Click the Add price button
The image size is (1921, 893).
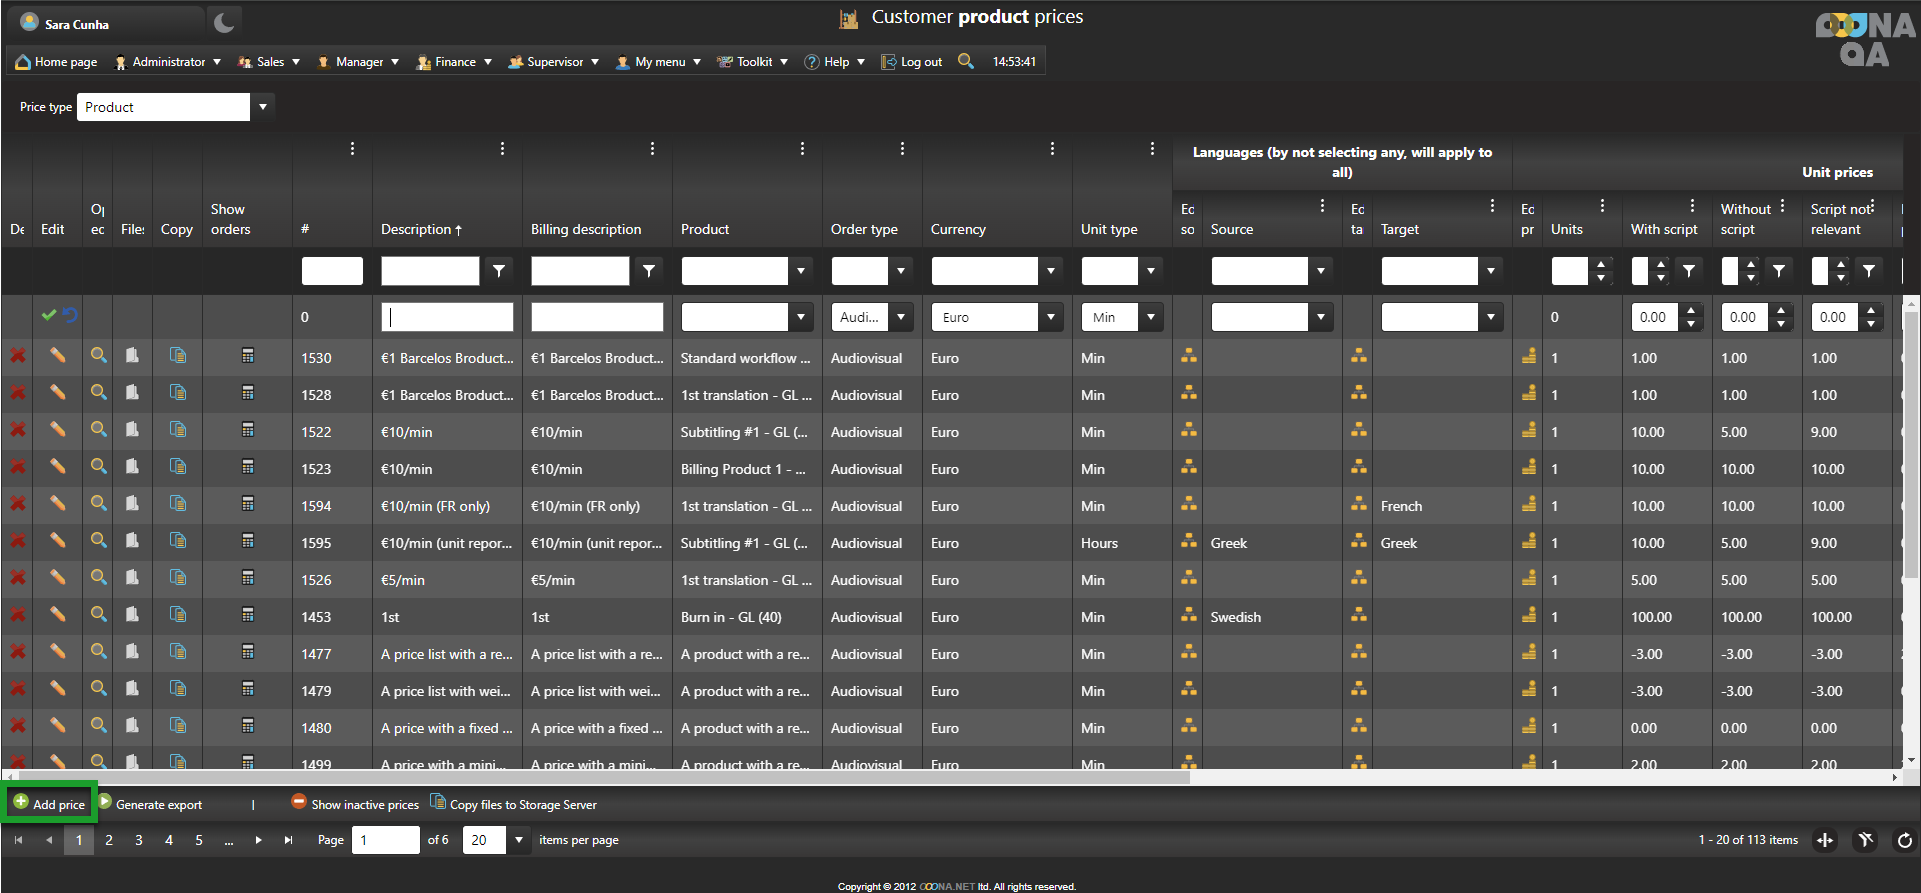[x=49, y=804]
